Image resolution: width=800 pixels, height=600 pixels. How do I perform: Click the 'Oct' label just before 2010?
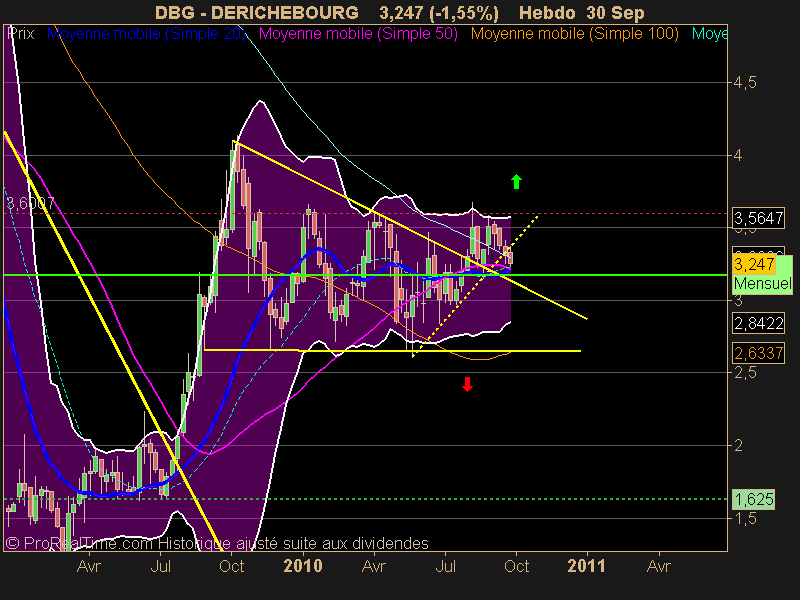click(232, 566)
